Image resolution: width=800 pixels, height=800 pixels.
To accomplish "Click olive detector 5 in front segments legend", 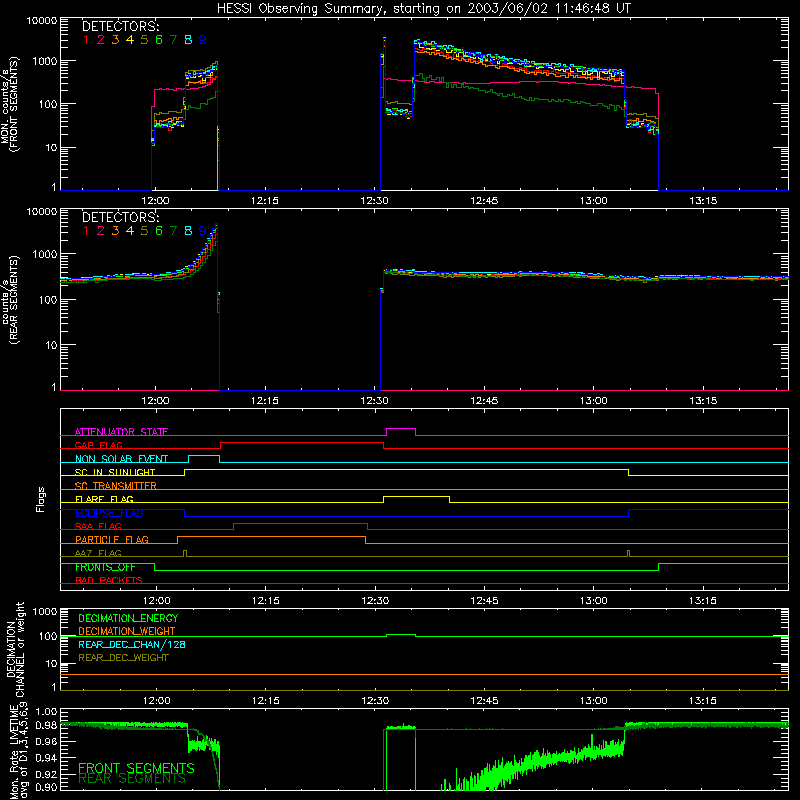I will [x=144, y=40].
